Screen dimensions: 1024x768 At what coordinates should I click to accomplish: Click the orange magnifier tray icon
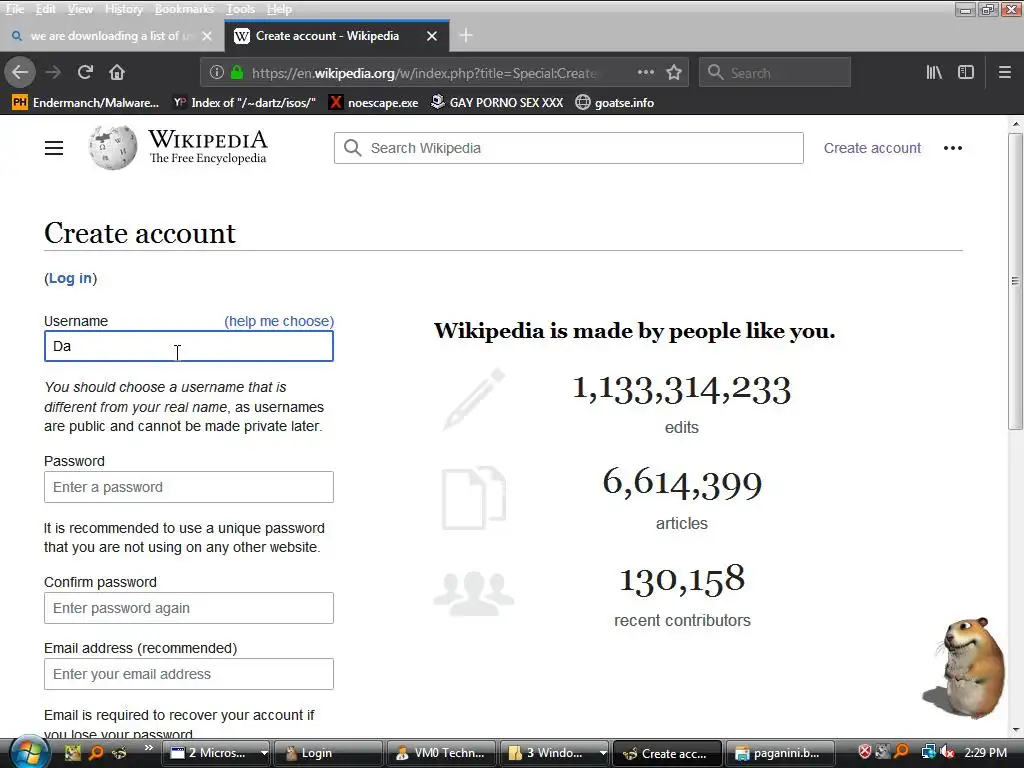pyautogui.click(x=901, y=752)
